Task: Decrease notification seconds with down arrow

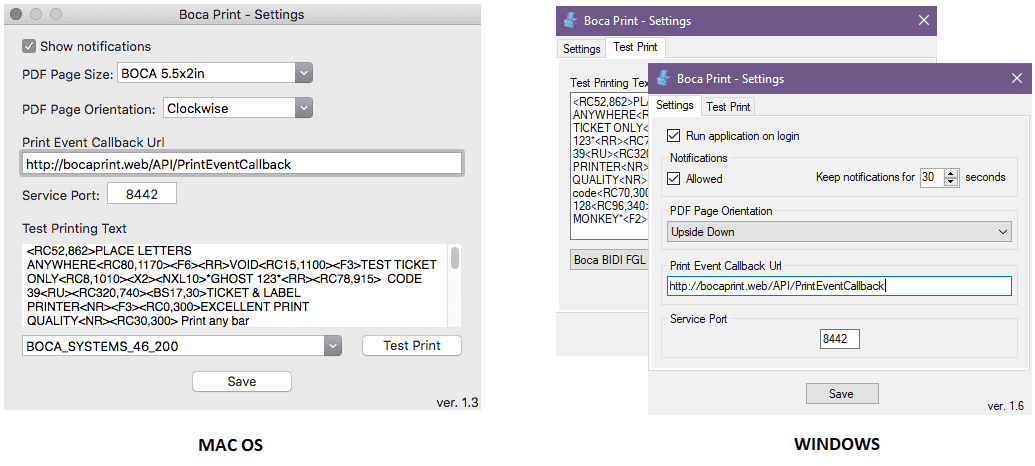Action: click(x=951, y=182)
